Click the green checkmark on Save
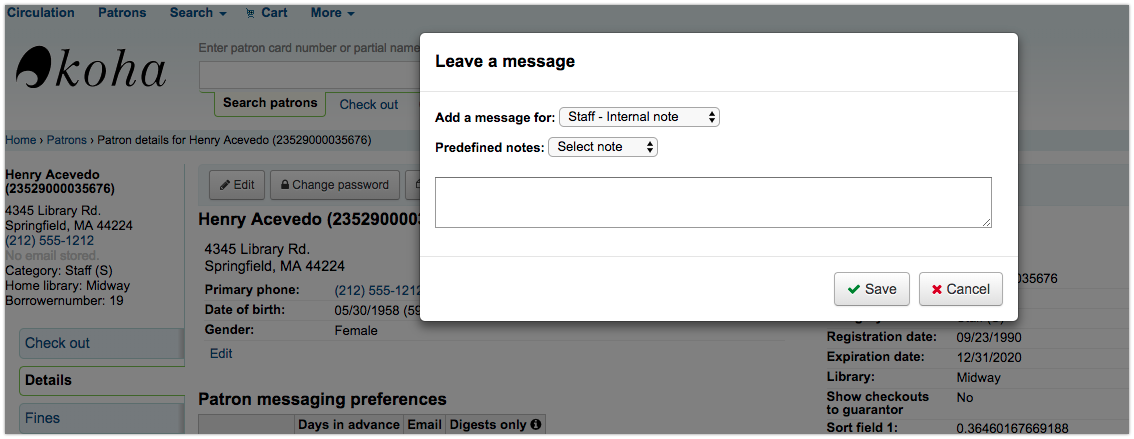The width and height of the screenshot is (1134, 439). point(853,289)
